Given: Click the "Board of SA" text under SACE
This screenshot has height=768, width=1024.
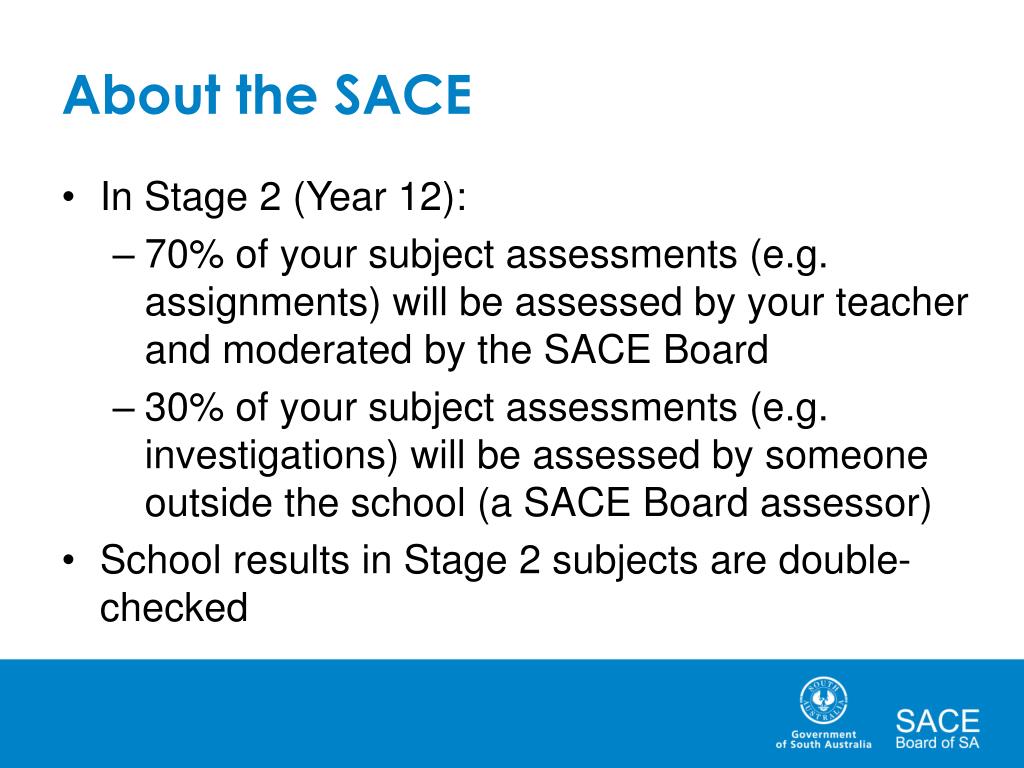Looking at the screenshot, I should coord(937,743).
